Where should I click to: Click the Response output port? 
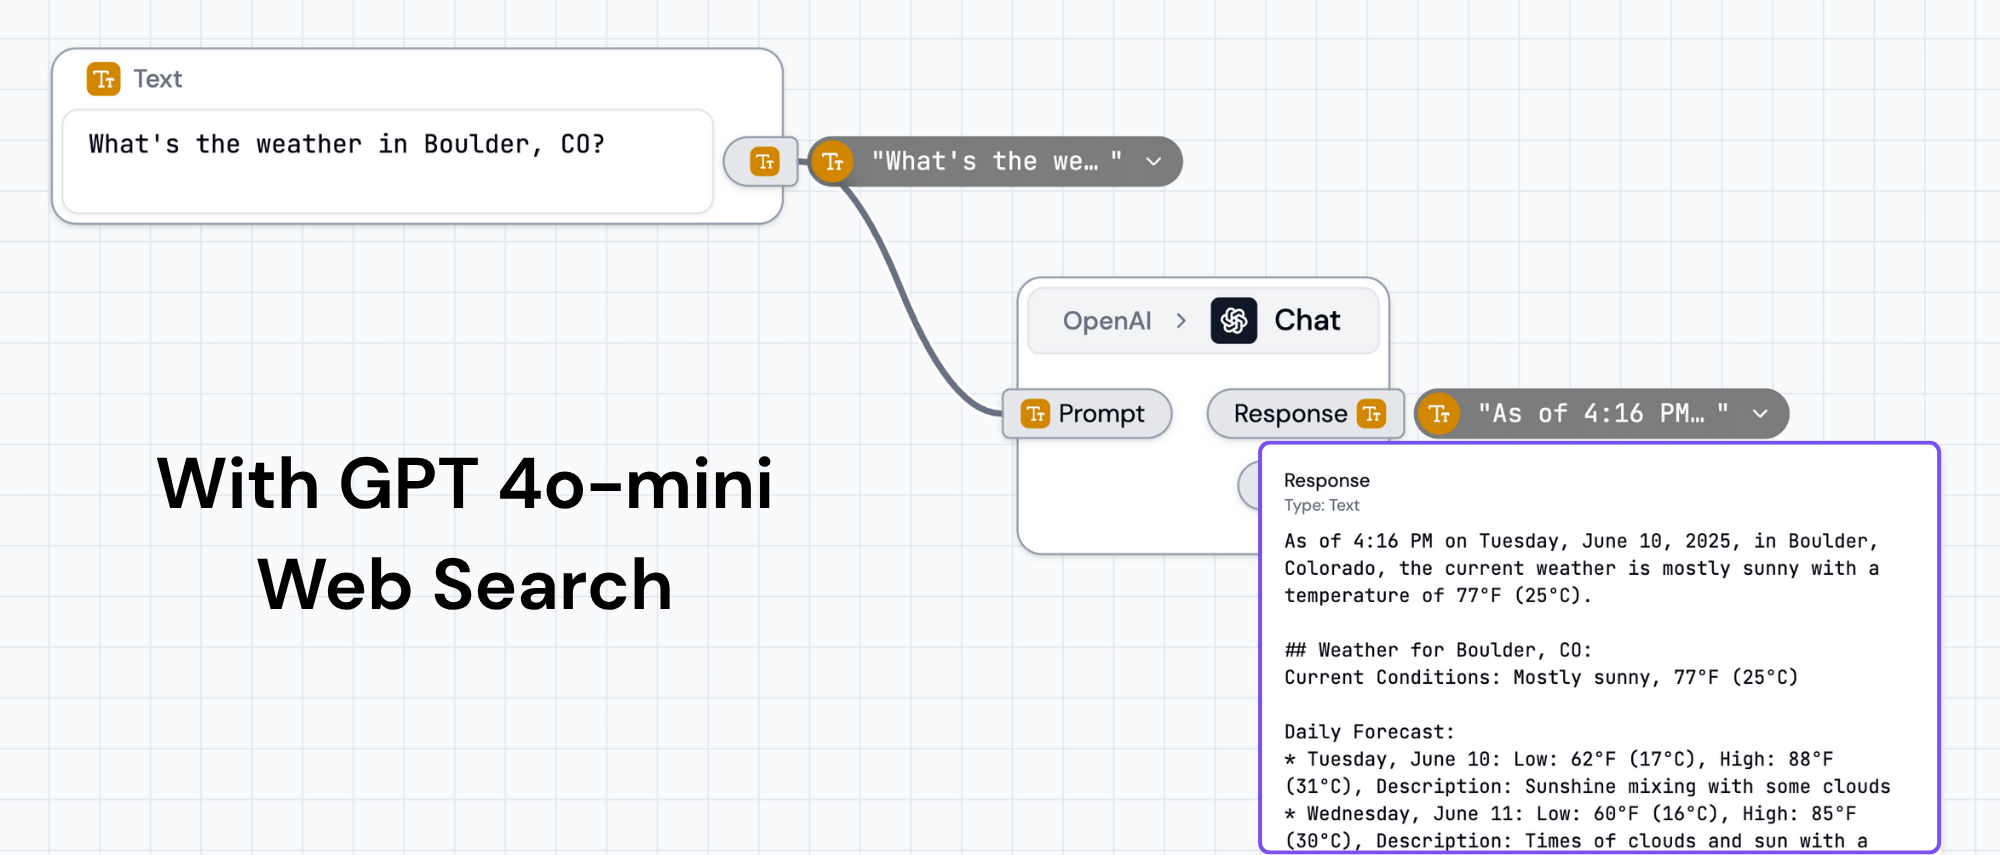[1306, 414]
